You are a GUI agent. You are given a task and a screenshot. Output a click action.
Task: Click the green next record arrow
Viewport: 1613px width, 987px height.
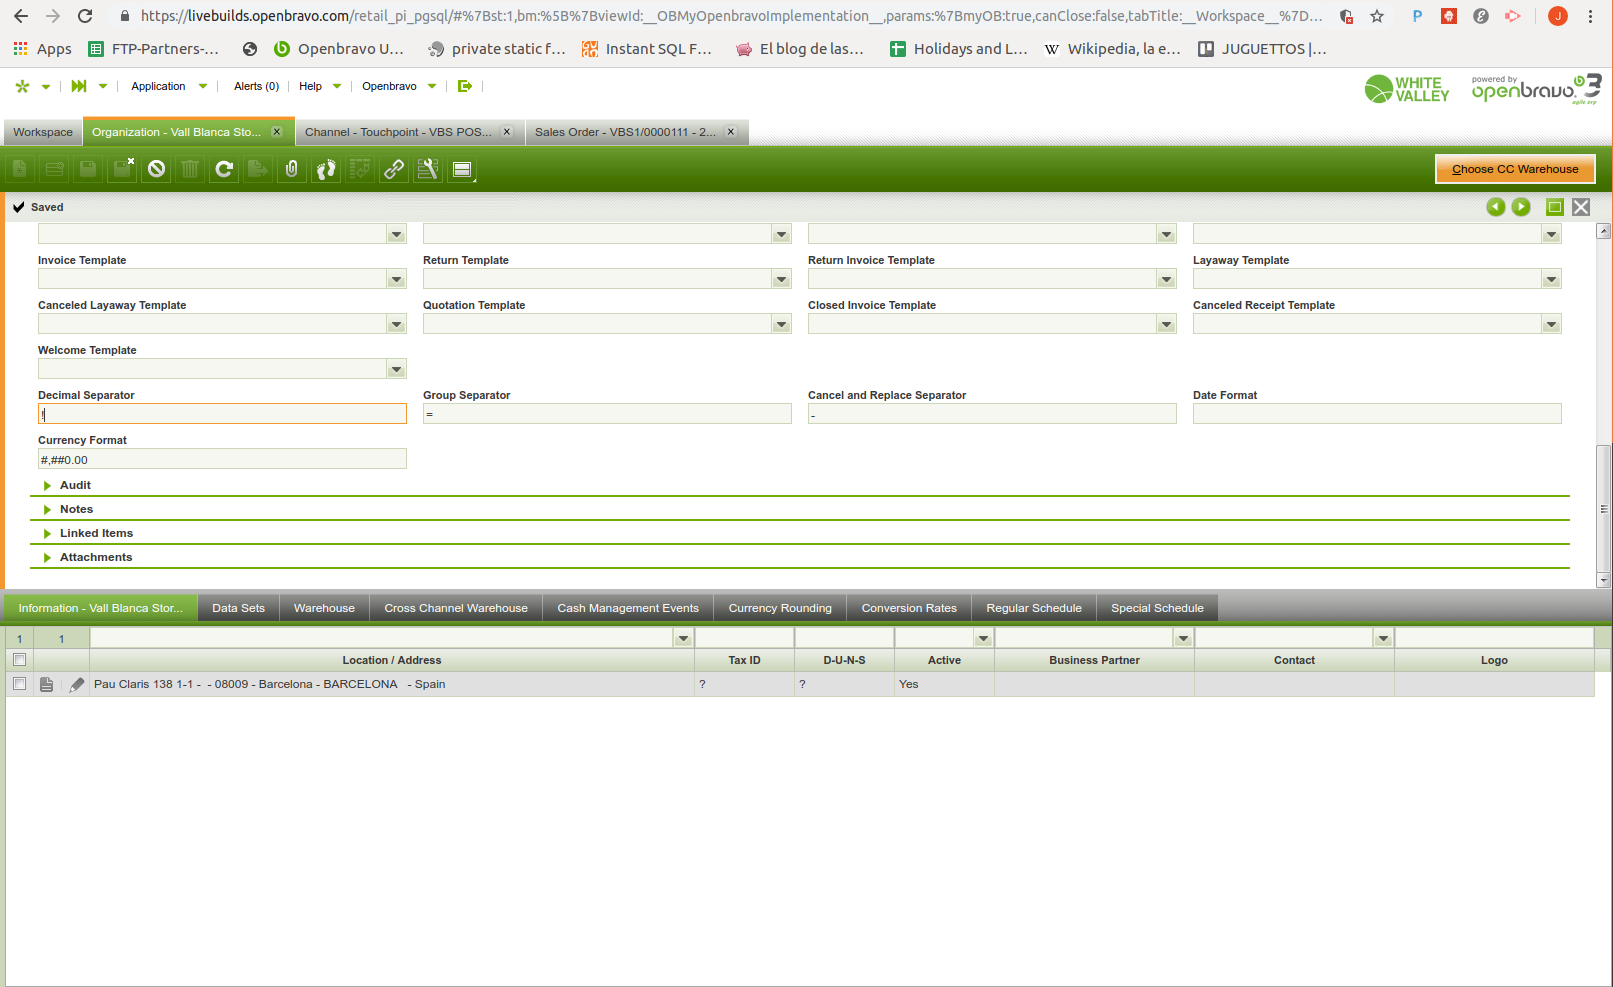pyautogui.click(x=1521, y=207)
